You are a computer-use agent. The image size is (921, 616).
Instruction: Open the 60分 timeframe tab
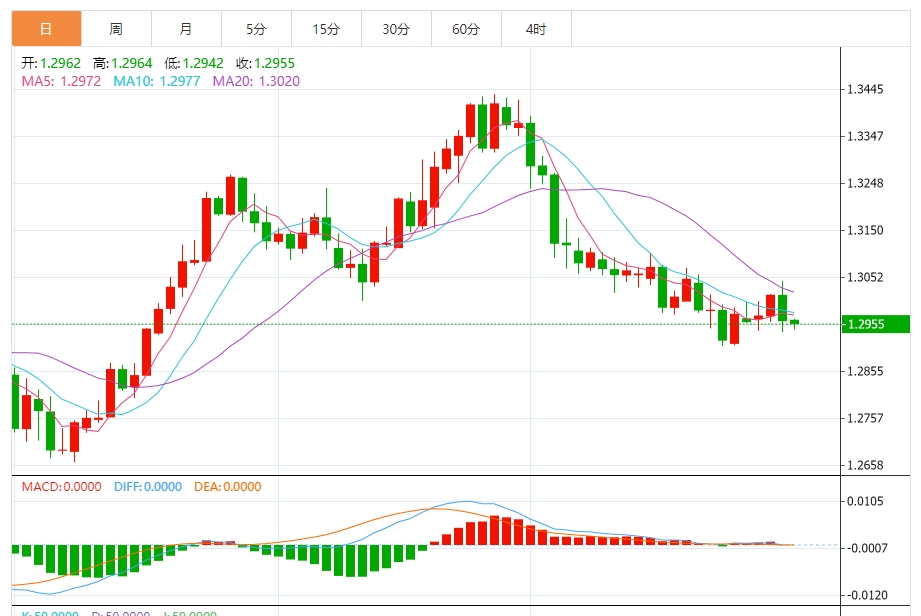(466, 28)
